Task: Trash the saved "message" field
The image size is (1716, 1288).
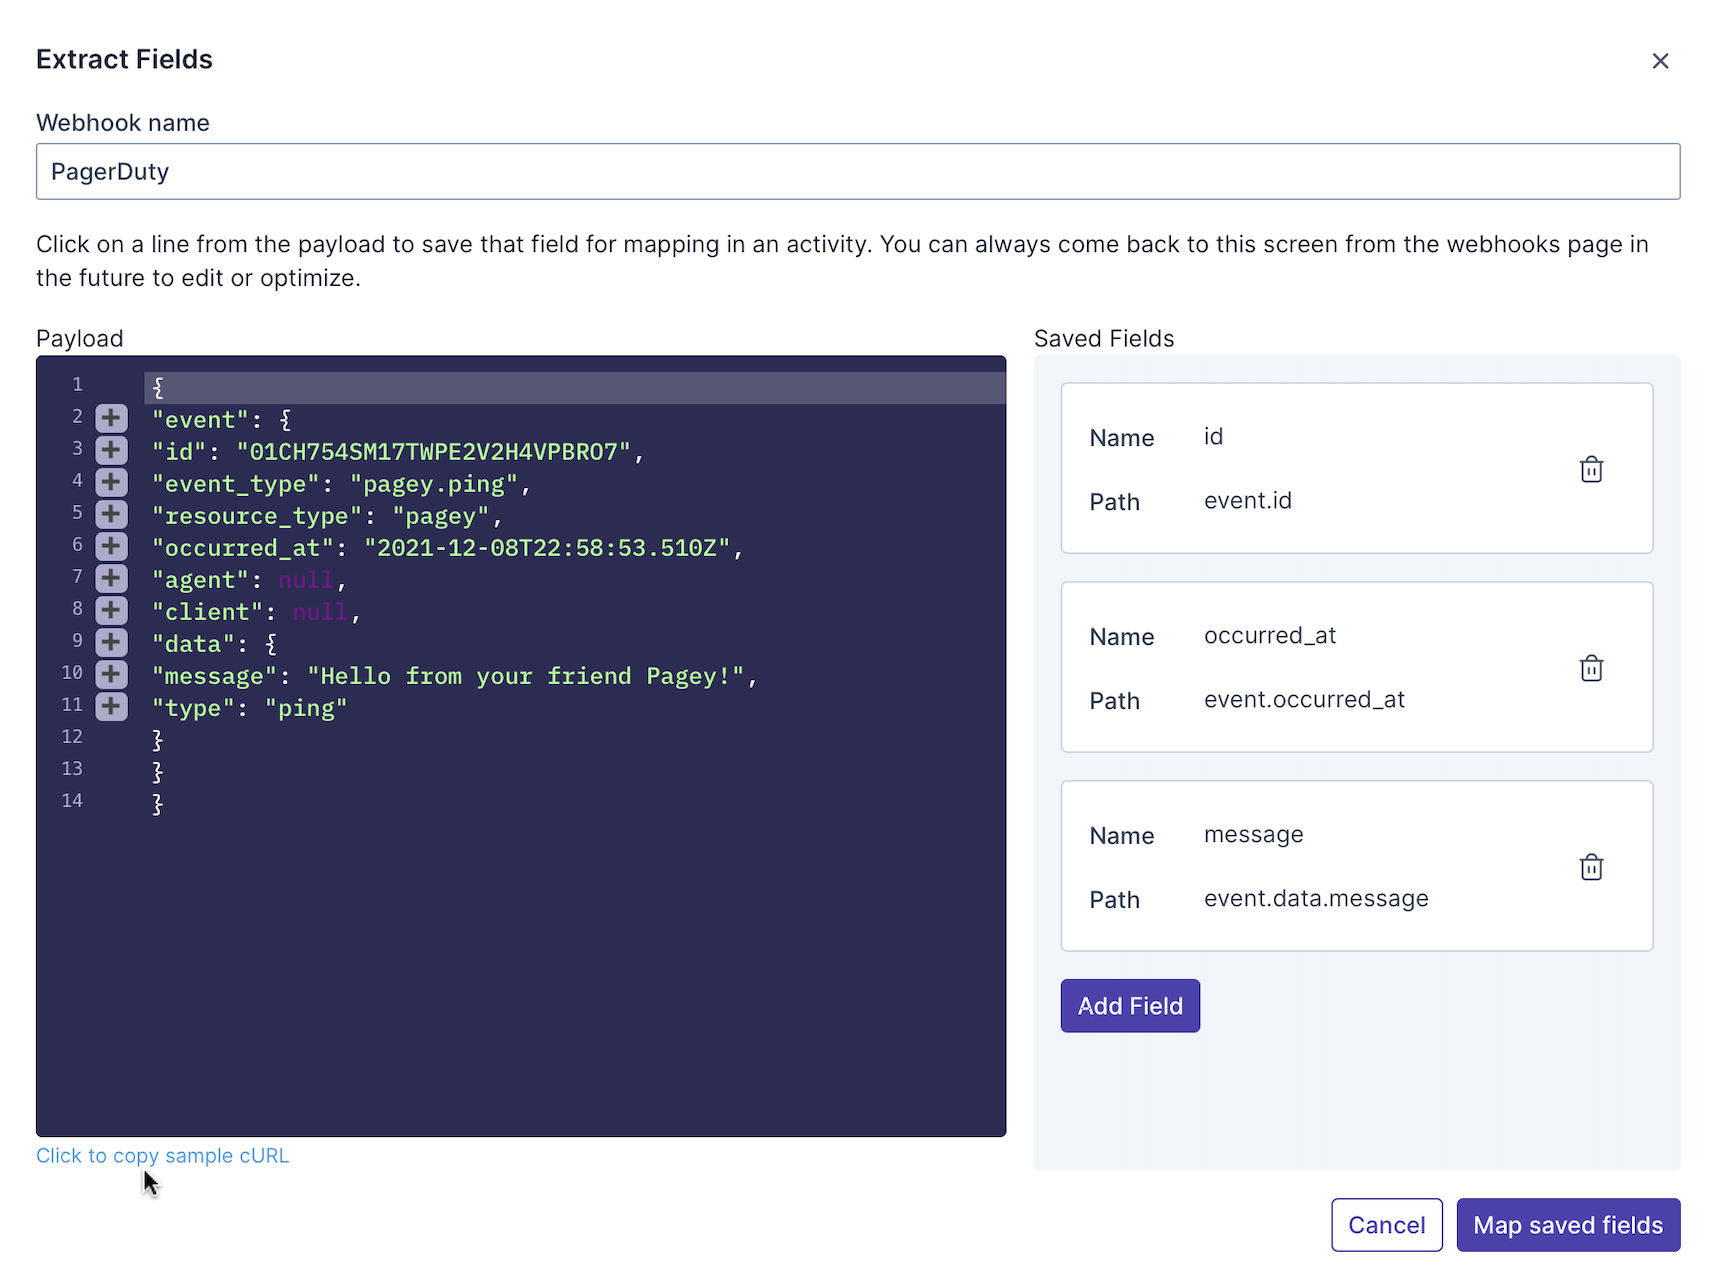Action: pos(1591,867)
